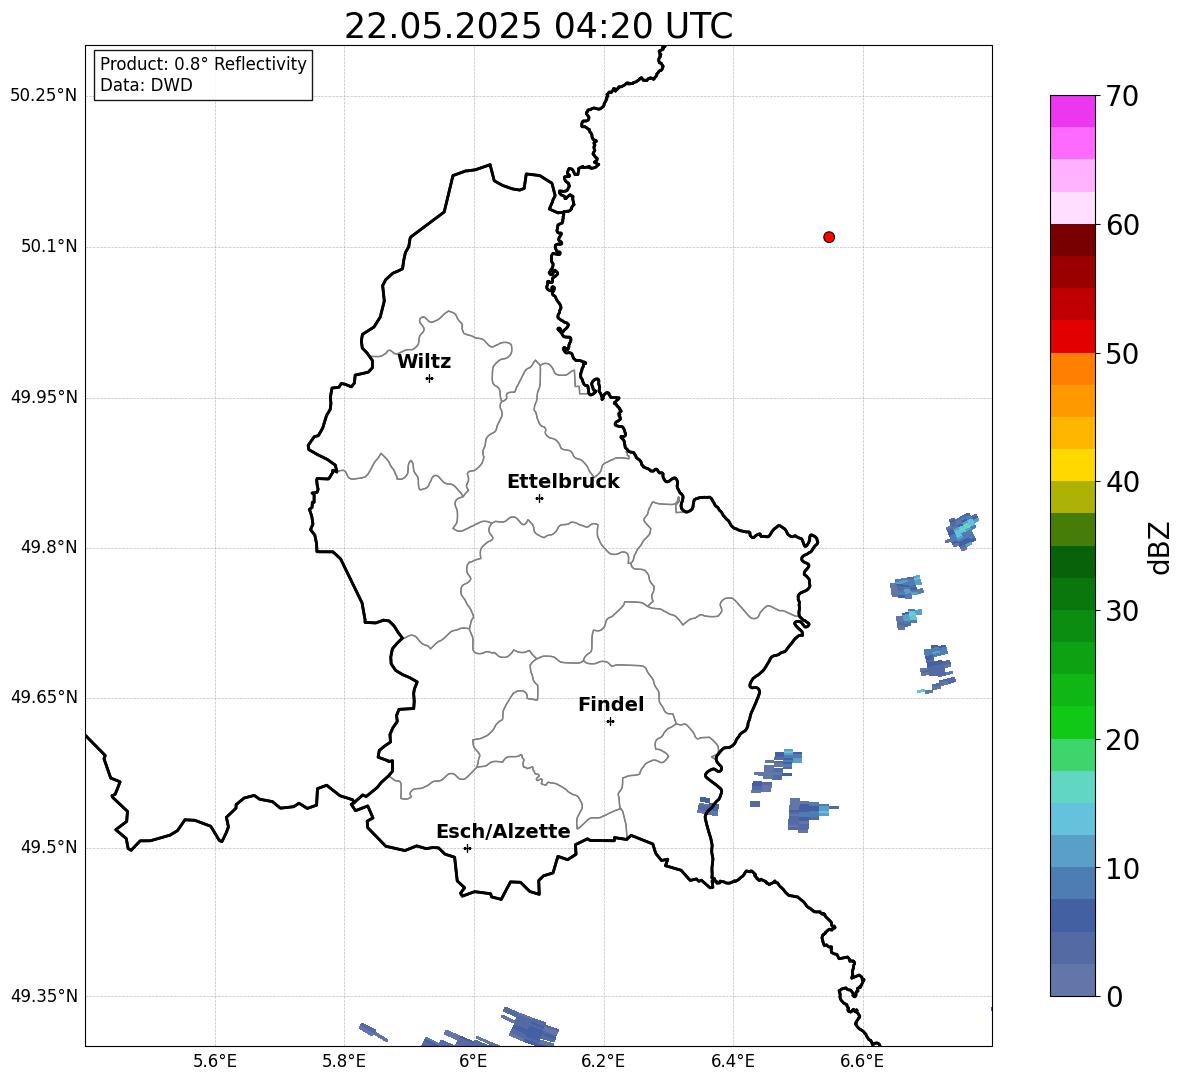Click the Ettelbruck city label
Screen dimensions: 1184x1081
(563, 482)
